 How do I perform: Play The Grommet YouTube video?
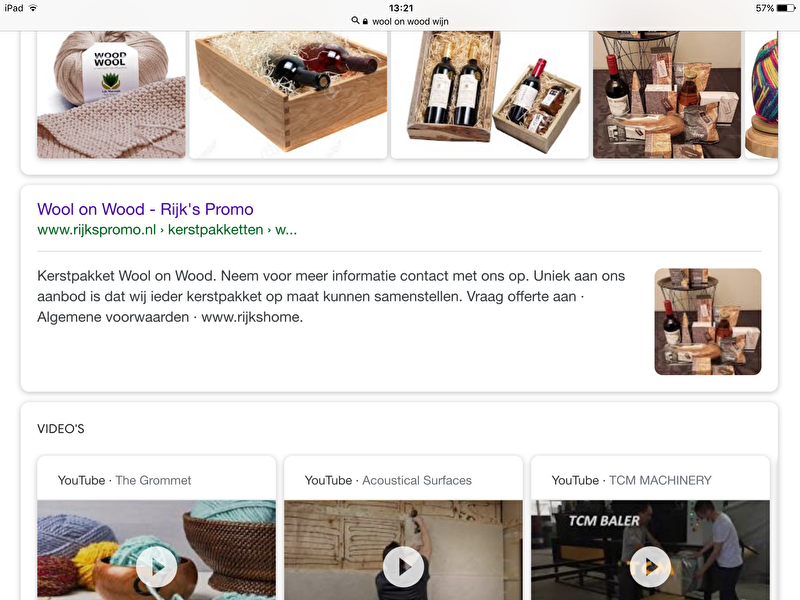(156, 567)
